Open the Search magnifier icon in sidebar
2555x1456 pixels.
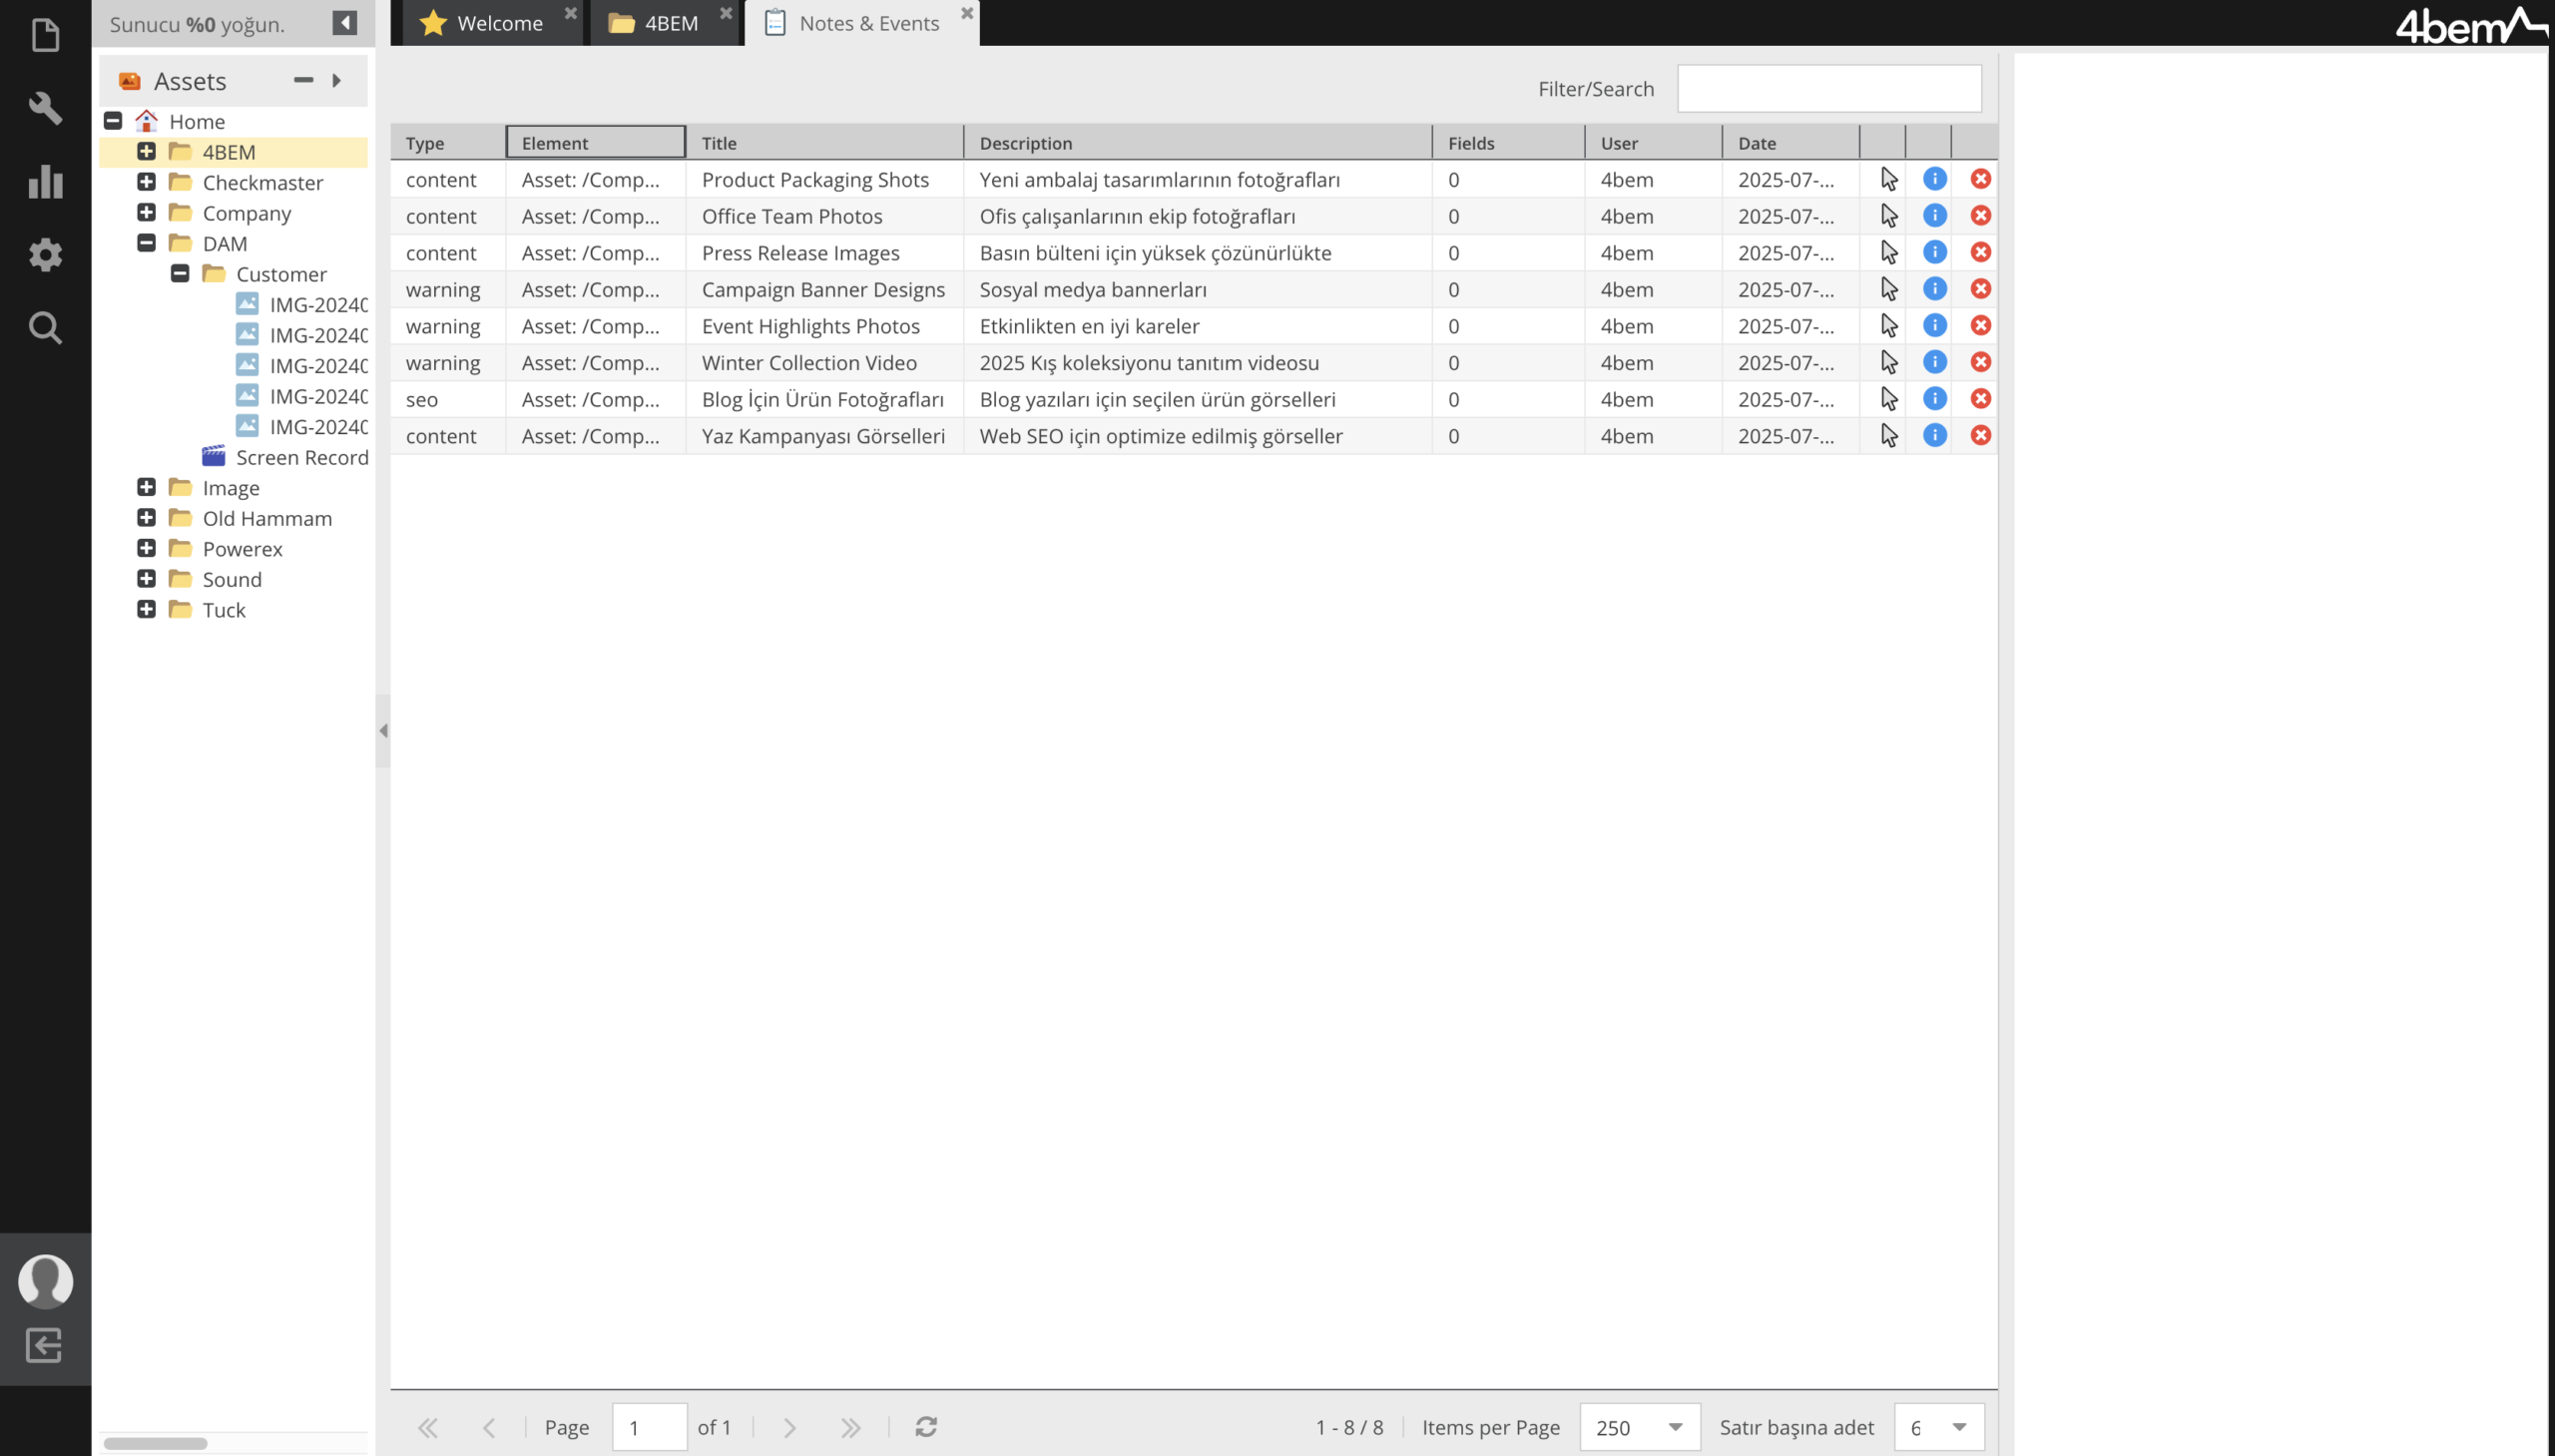tap(45, 327)
